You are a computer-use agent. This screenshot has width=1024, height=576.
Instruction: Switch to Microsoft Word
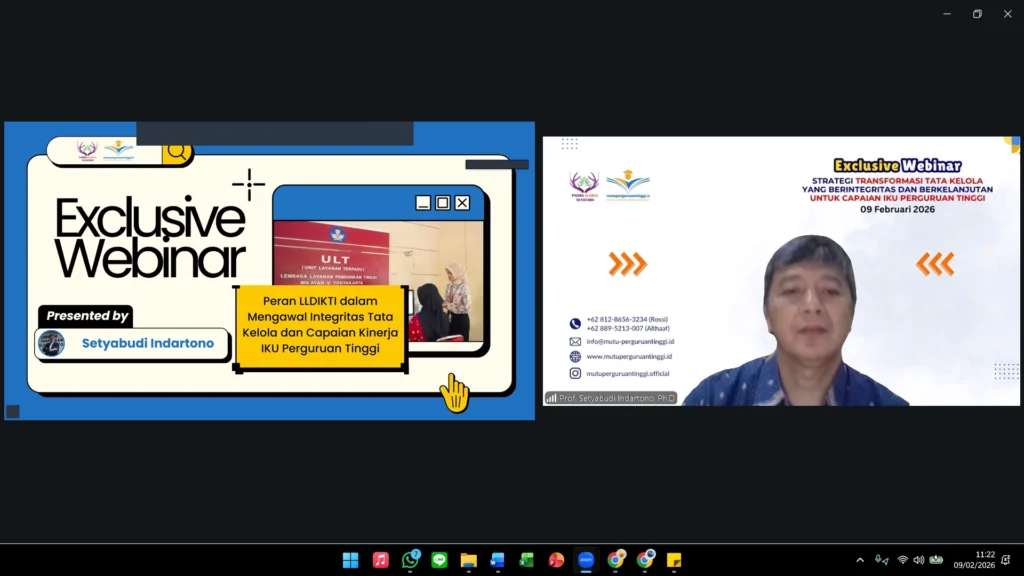[x=498, y=560]
